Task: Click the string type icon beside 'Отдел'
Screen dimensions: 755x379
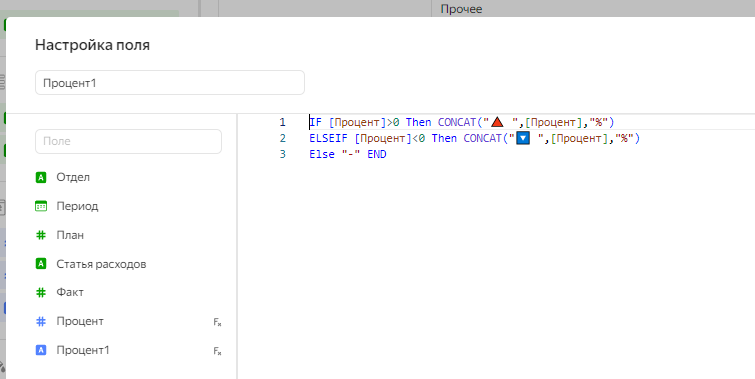Action: [x=41, y=178]
